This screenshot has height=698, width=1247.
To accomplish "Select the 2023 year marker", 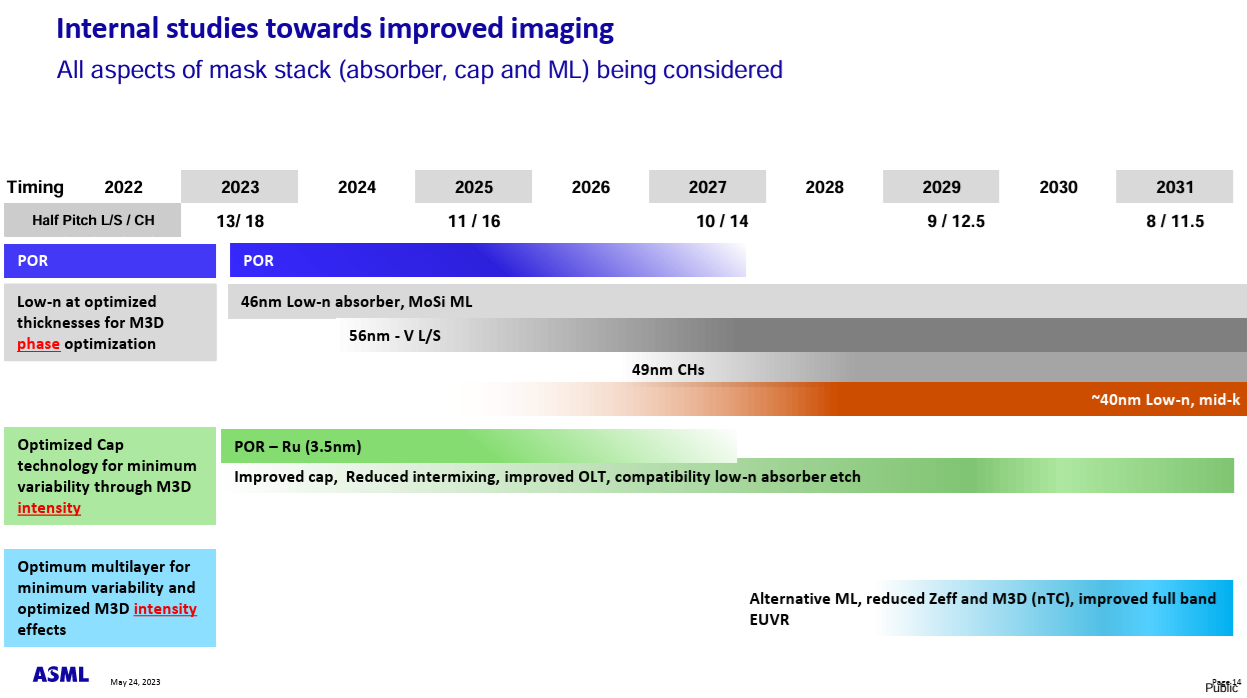I will pyautogui.click(x=239, y=187).
